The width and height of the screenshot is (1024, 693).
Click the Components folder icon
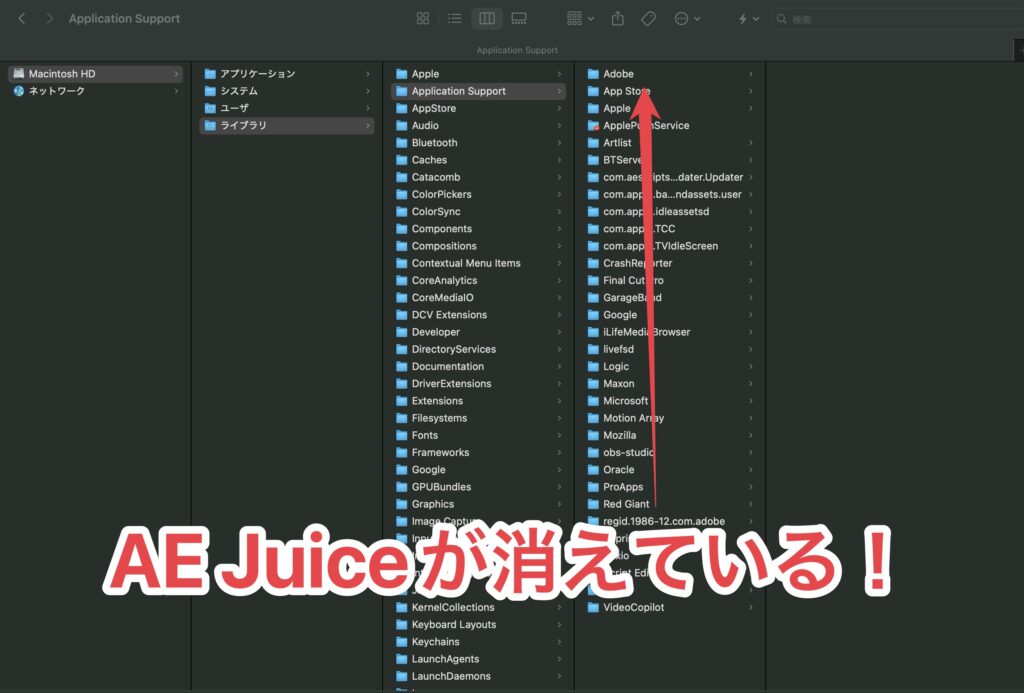pos(402,229)
